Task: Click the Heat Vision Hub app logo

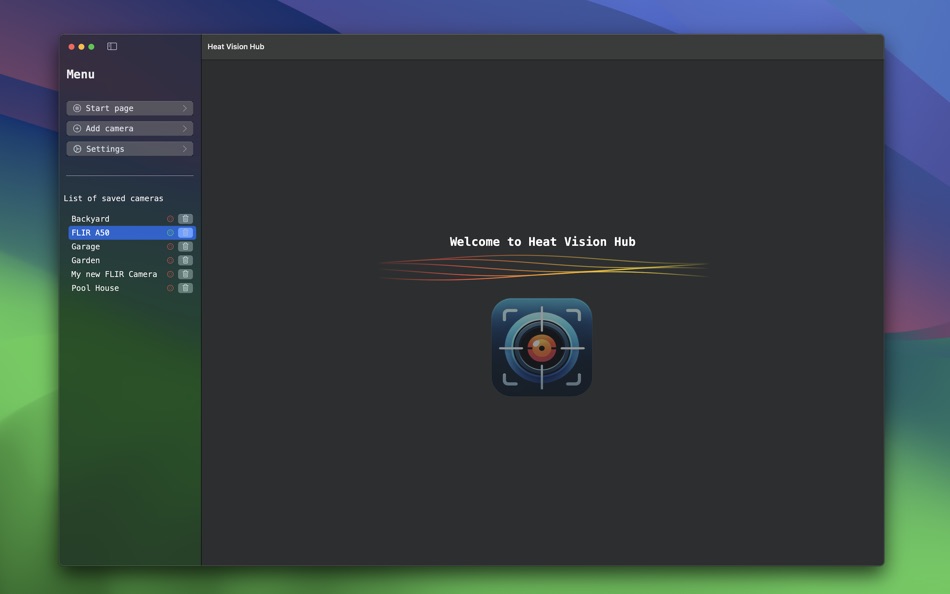Action: (542, 347)
